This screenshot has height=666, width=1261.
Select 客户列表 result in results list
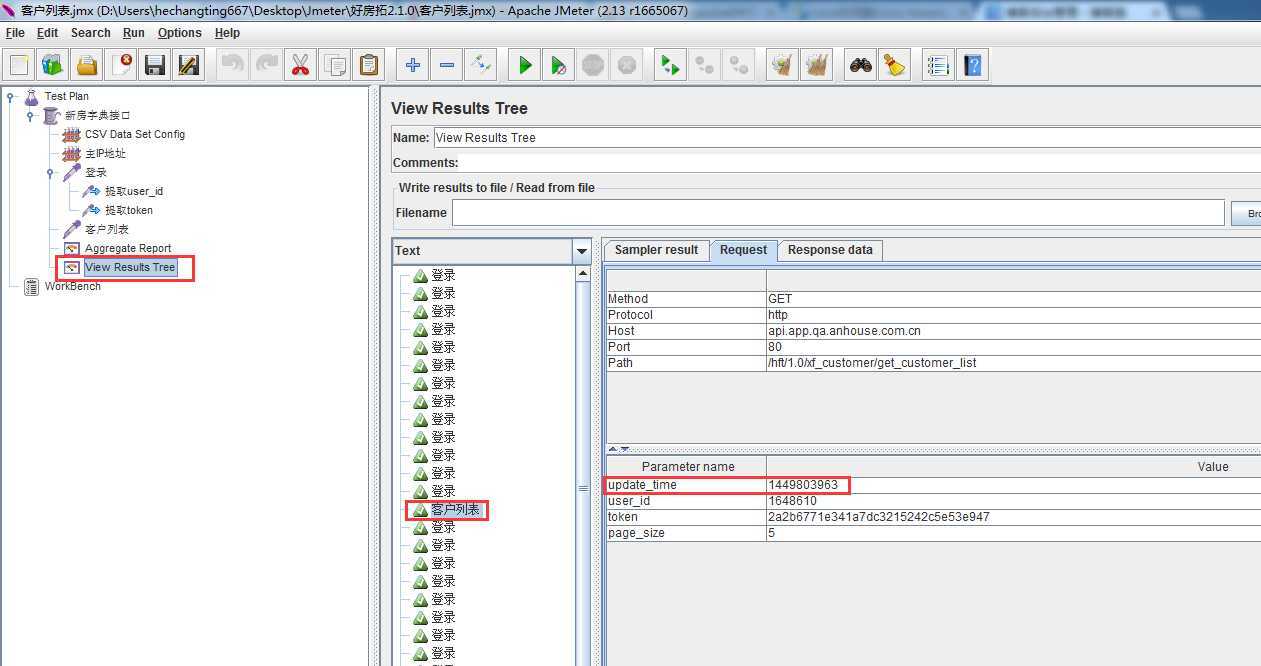click(x=456, y=510)
